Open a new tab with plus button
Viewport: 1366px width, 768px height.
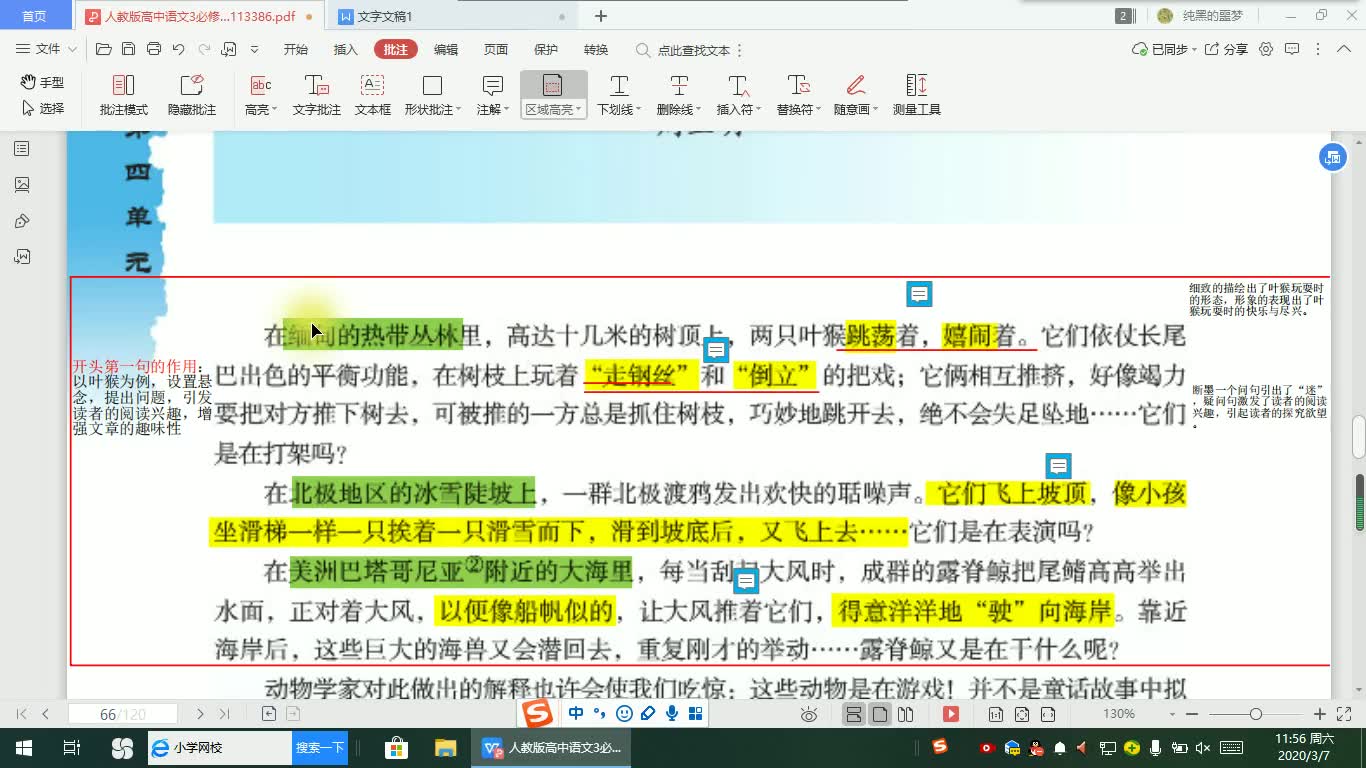click(x=601, y=16)
